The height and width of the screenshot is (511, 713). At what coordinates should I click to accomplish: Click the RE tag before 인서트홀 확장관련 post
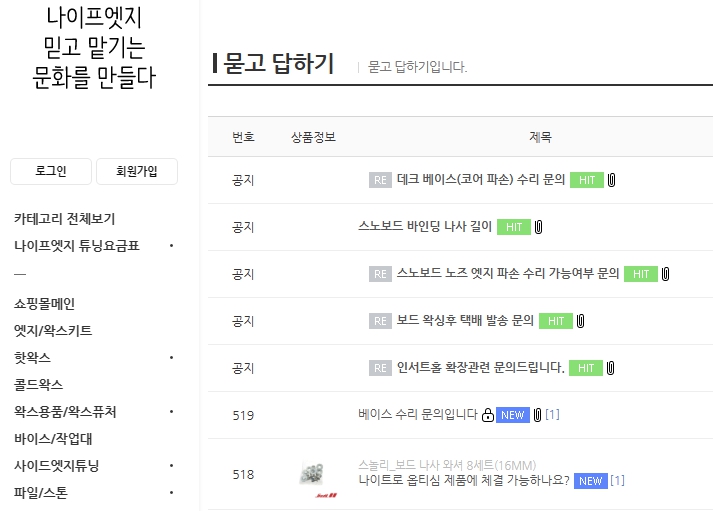(380, 368)
